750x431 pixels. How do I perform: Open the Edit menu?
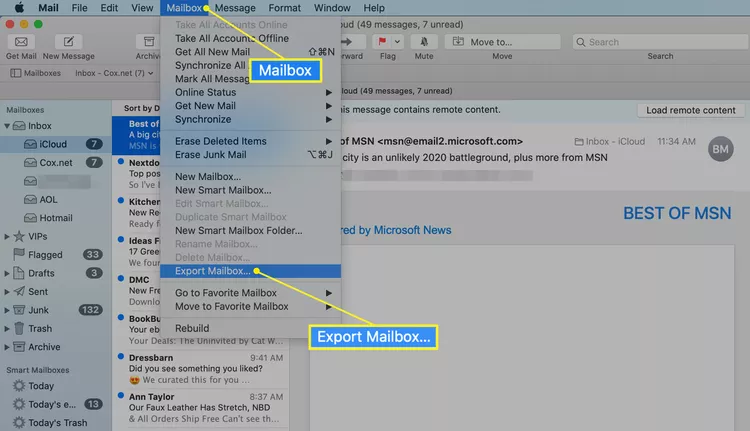109,8
